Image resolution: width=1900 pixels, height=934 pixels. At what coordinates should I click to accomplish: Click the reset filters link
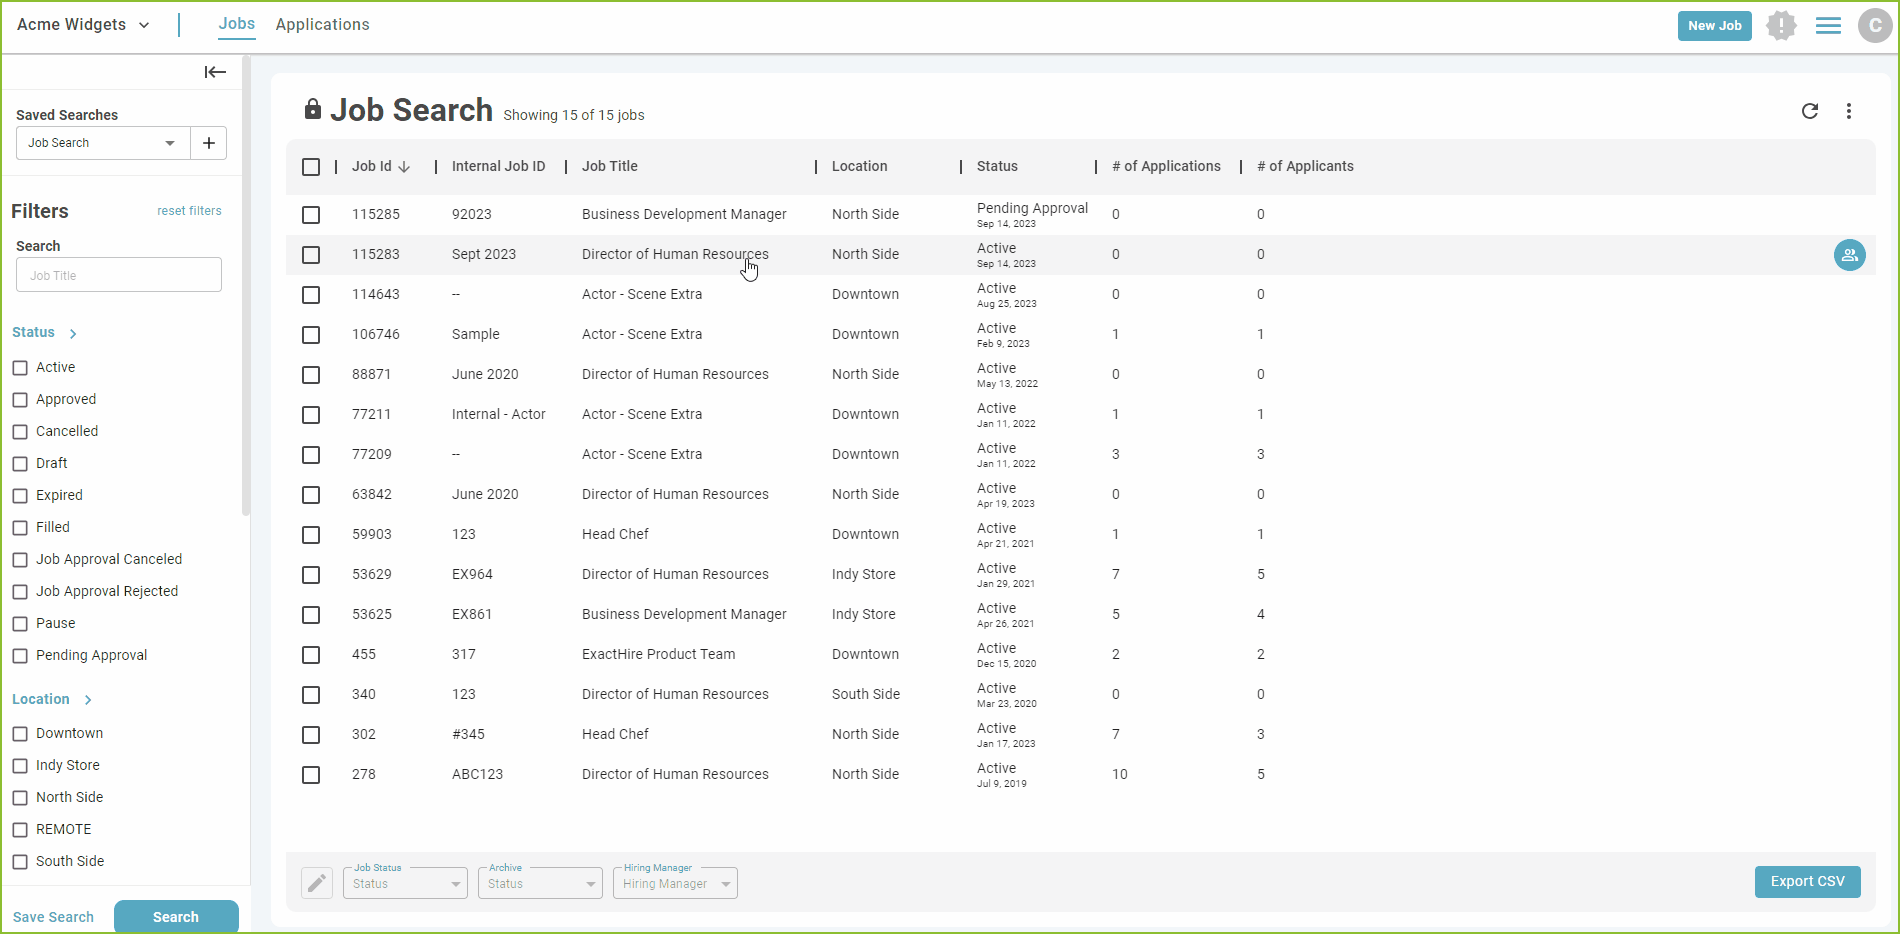pyautogui.click(x=189, y=211)
